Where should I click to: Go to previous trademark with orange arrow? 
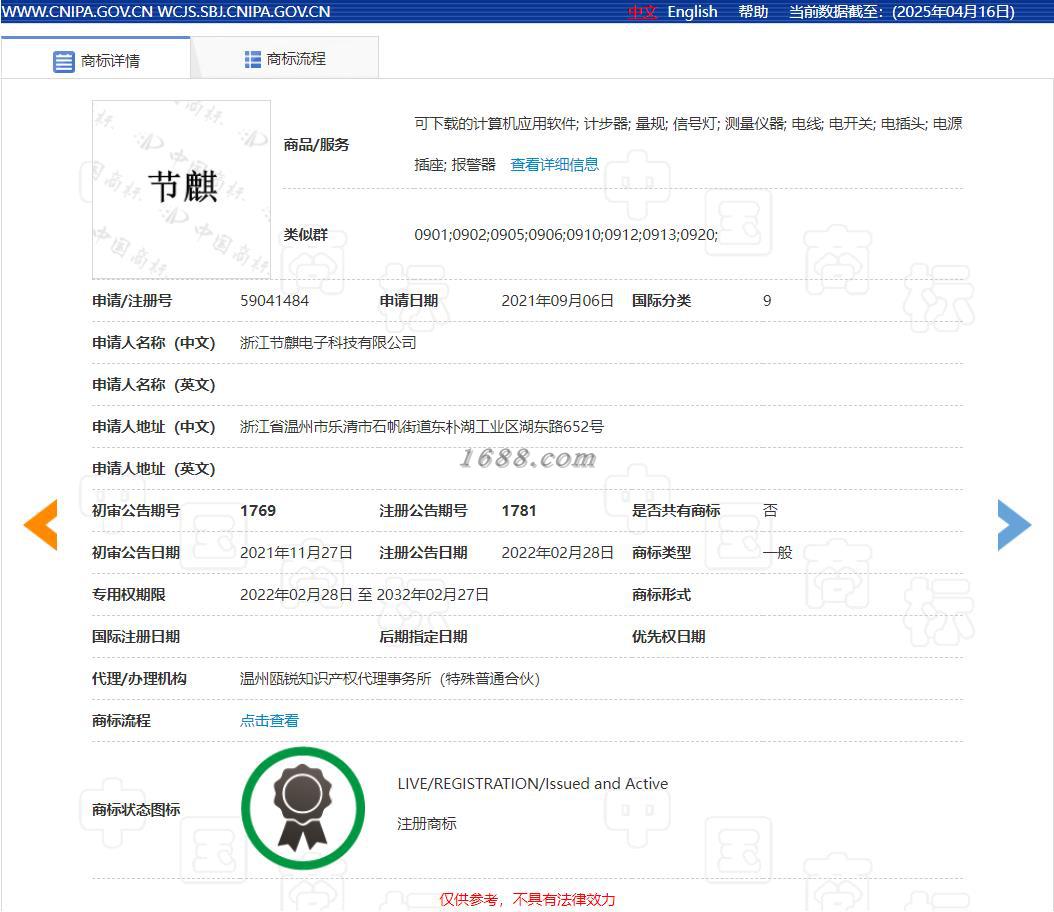40,525
